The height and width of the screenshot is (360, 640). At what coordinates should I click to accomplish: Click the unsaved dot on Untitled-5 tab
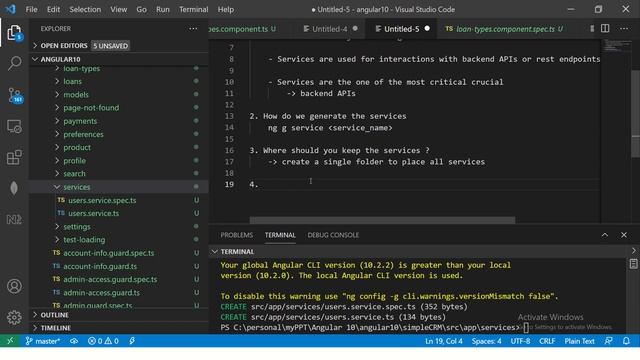[427, 29]
